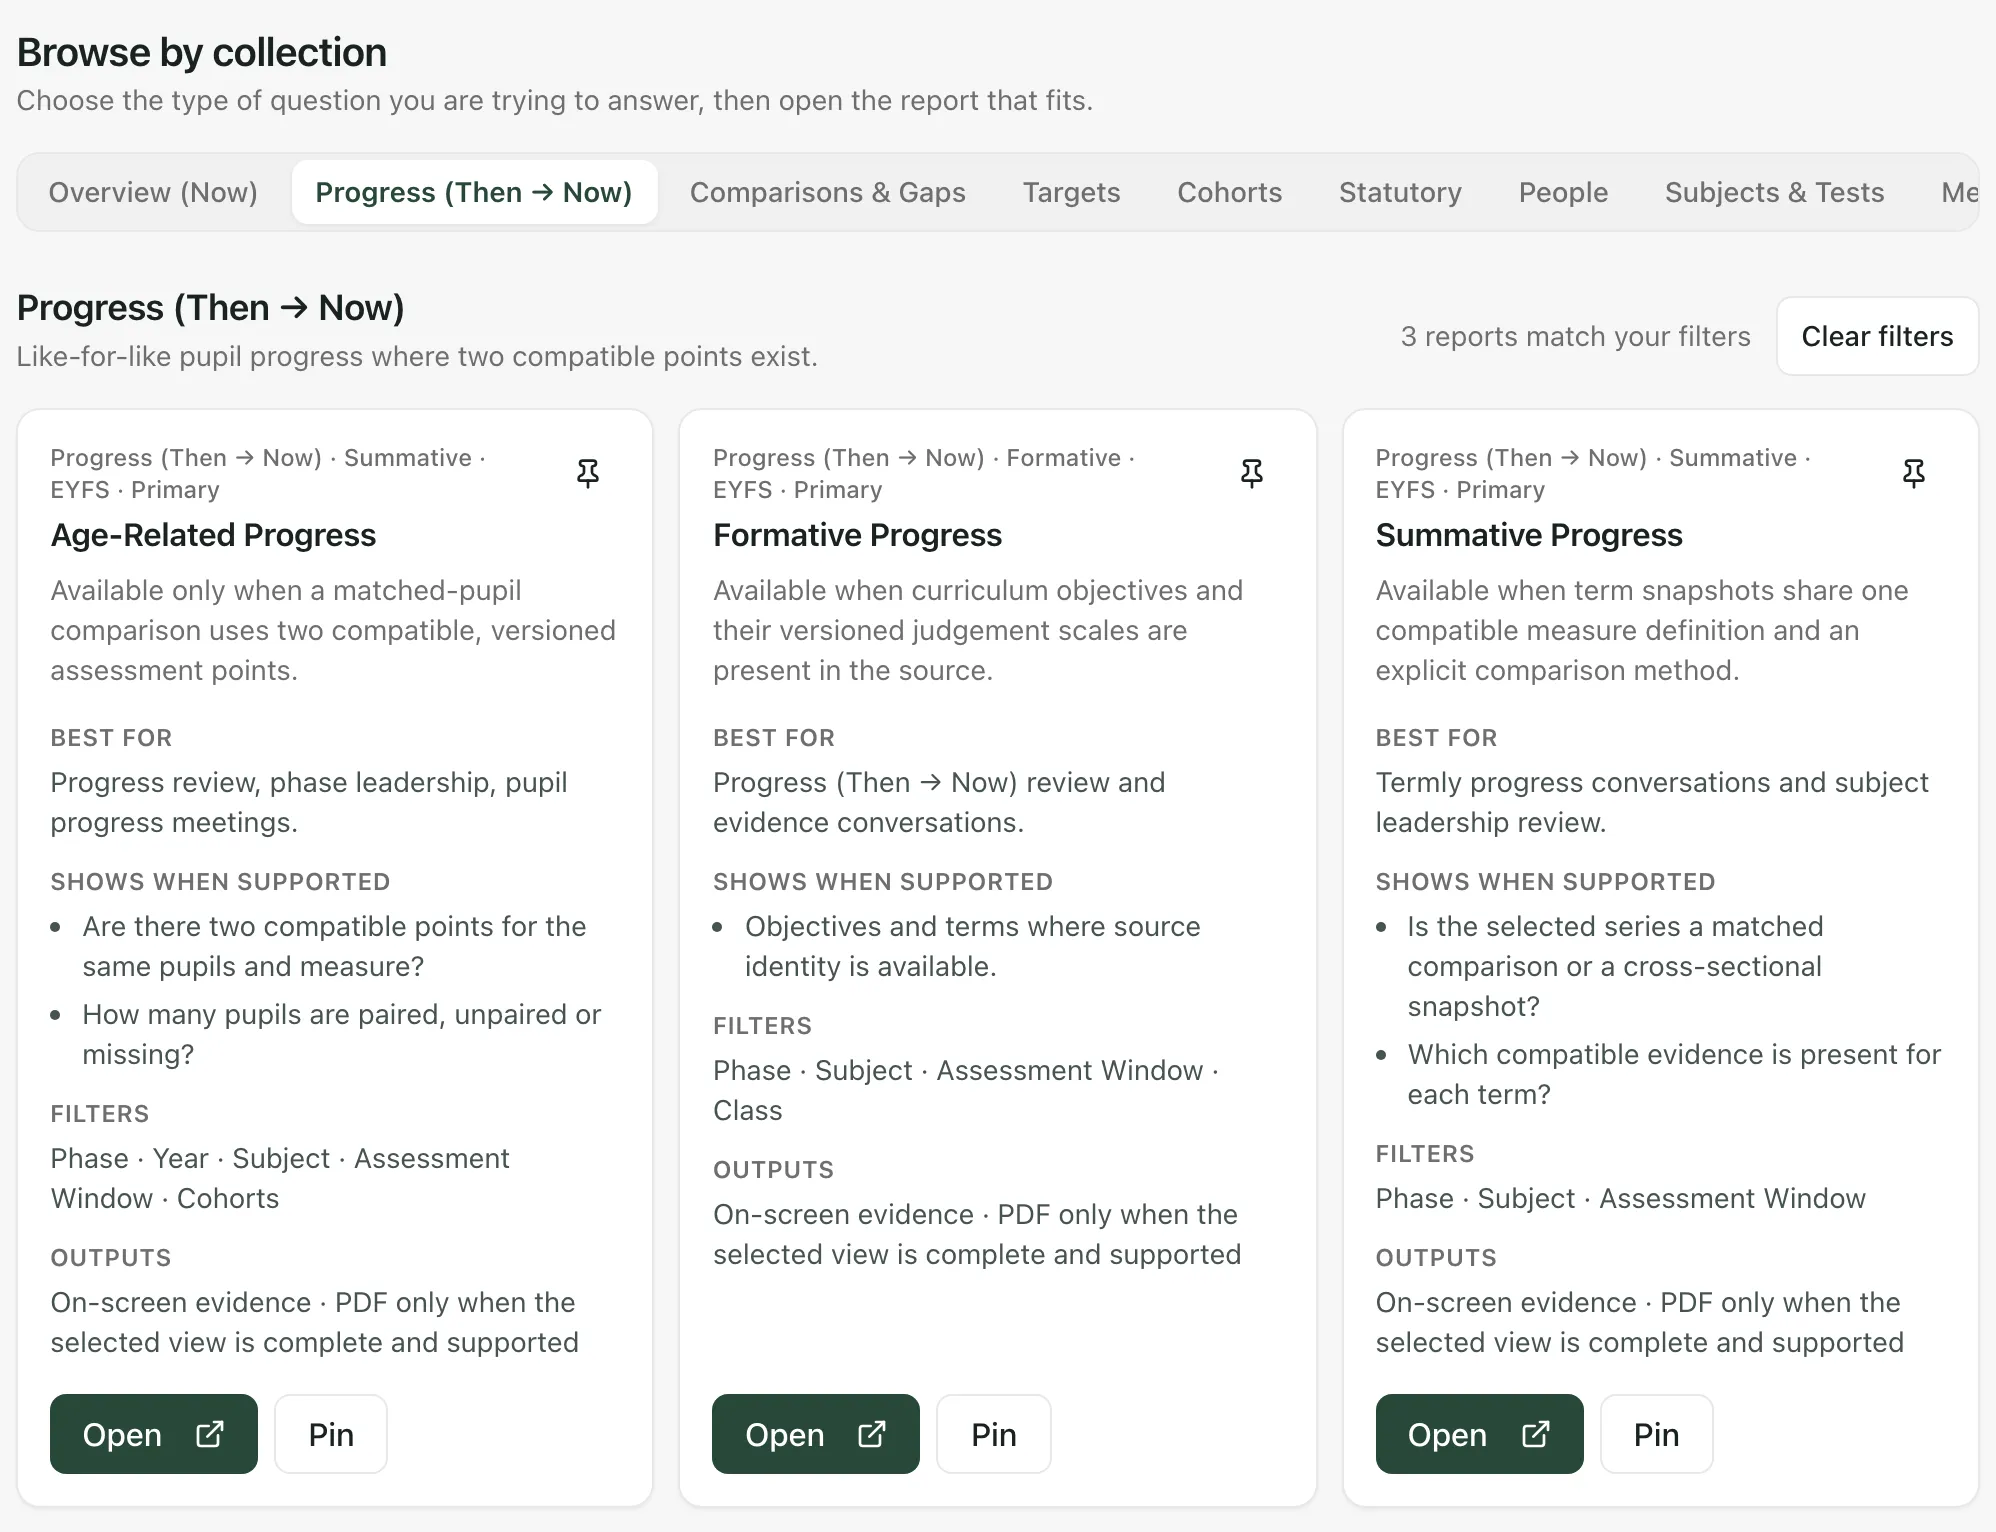The width and height of the screenshot is (1996, 1532).
Task: Click '3 reports match your filters' text
Action: click(x=1575, y=336)
